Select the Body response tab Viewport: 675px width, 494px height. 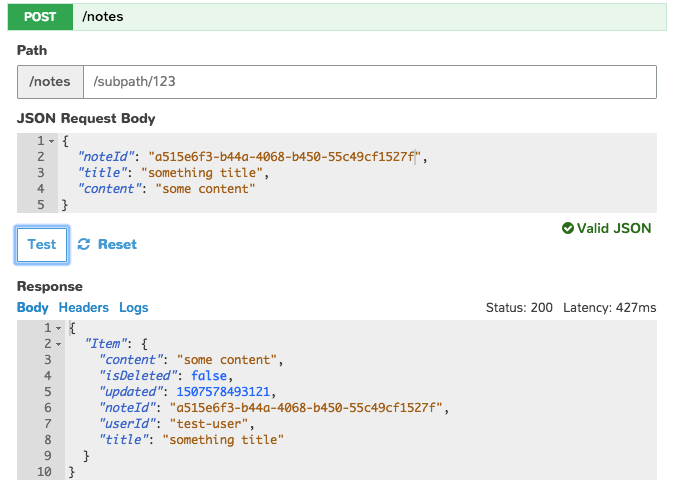click(x=32, y=307)
